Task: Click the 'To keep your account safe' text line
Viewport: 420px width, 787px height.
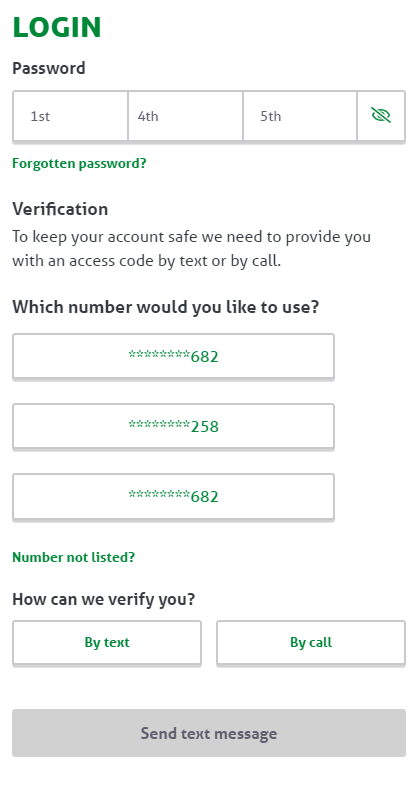Action: tap(192, 236)
